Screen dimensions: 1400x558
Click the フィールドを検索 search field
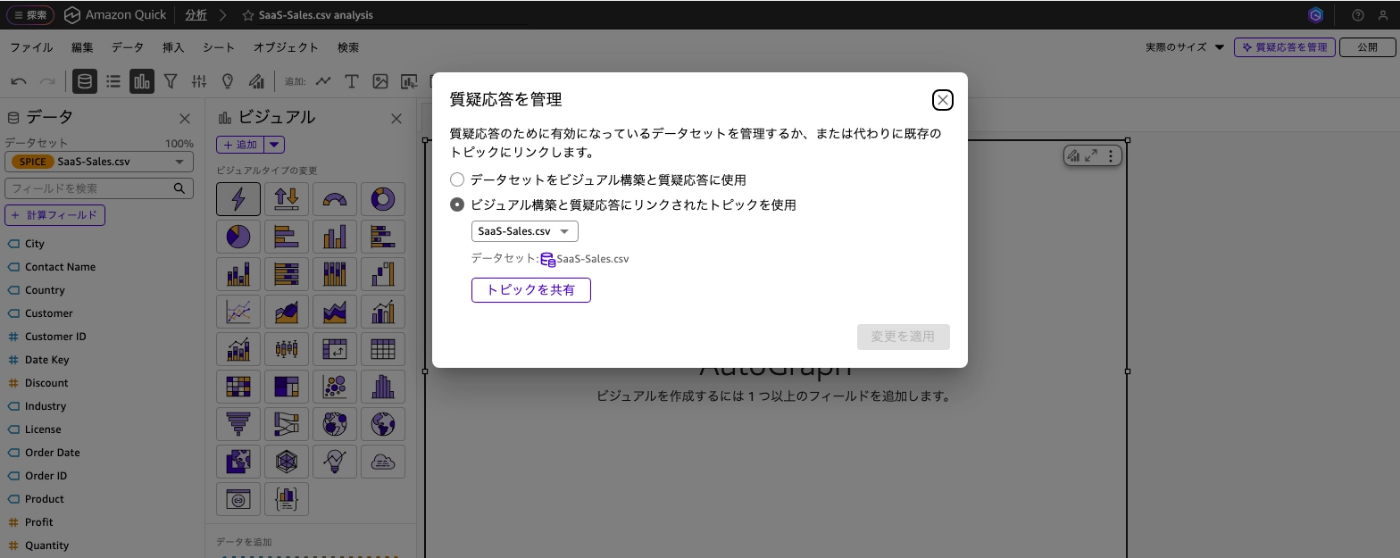99,188
